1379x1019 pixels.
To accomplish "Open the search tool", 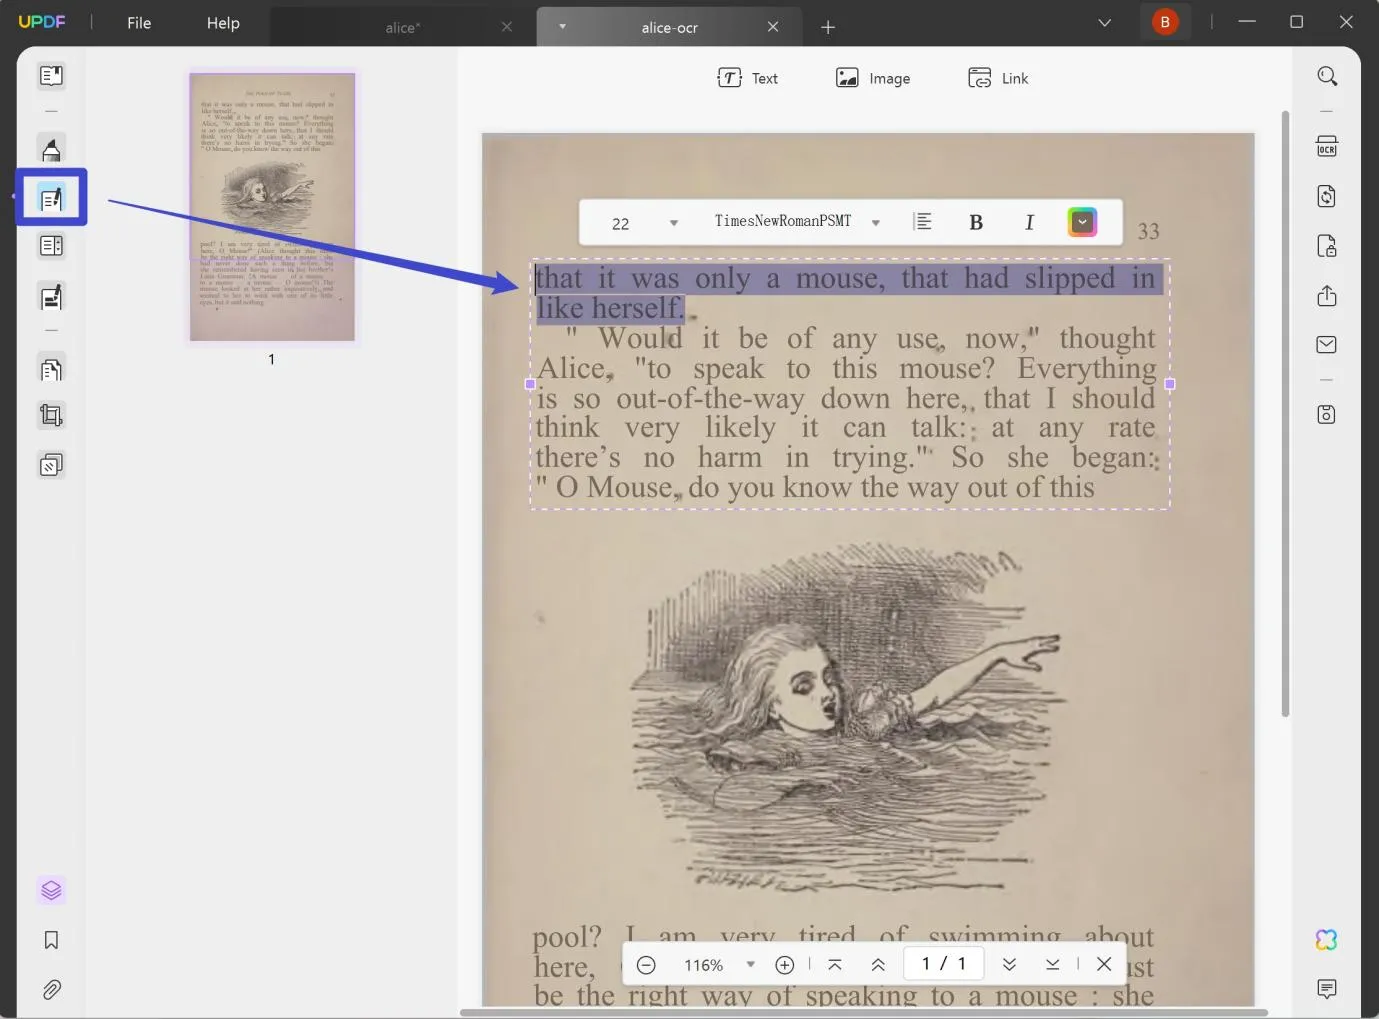I will 1327,75.
